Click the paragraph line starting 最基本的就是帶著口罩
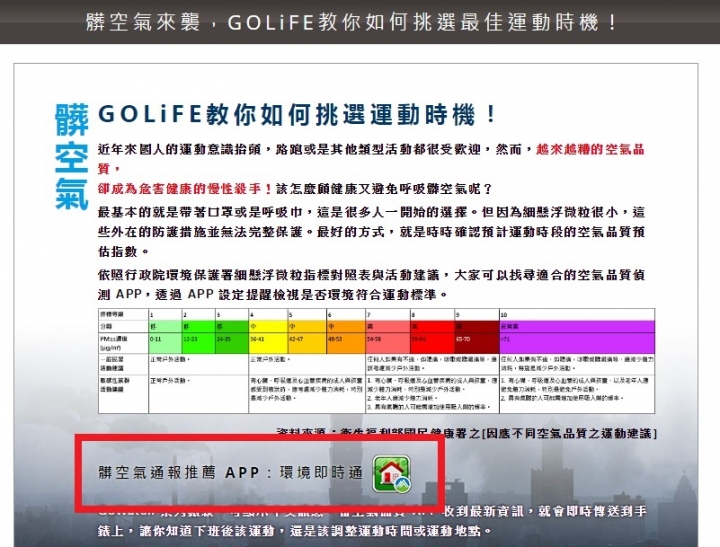The width and height of the screenshot is (720, 547). click(371, 212)
